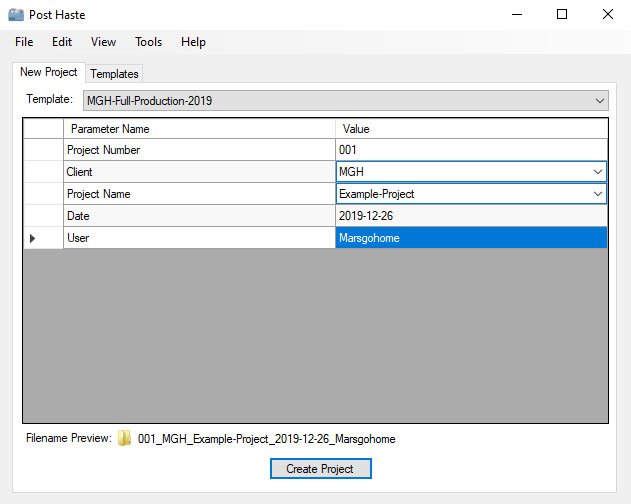Click the Template: label
Viewport: 631px width, 504px height.
point(49,99)
